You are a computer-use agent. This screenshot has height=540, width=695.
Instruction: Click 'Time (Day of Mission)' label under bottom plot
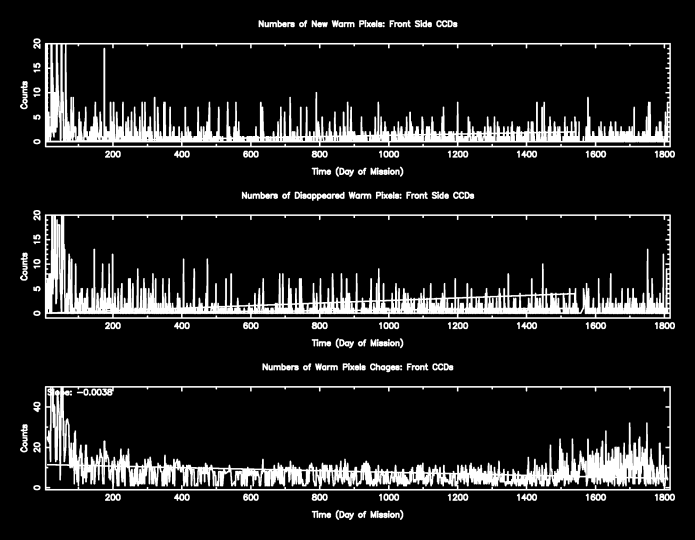point(358,515)
